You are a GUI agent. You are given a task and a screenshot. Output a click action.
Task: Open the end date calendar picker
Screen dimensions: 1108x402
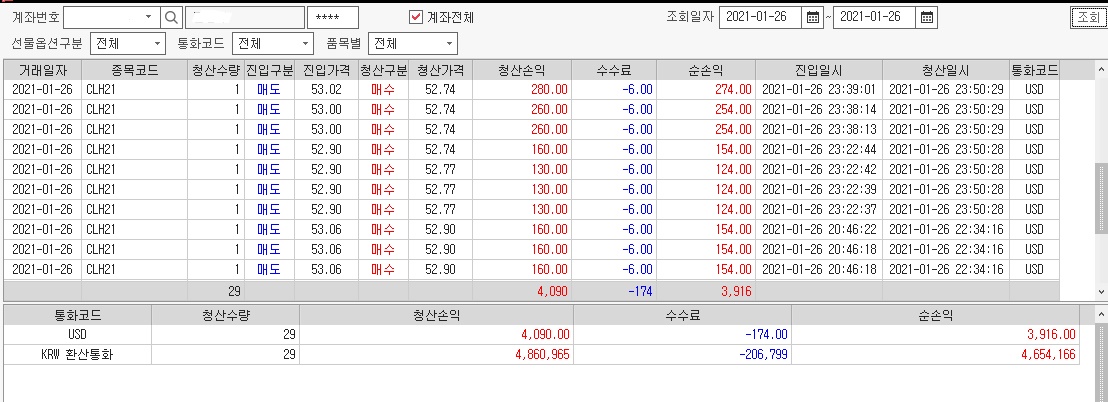tap(926, 17)
